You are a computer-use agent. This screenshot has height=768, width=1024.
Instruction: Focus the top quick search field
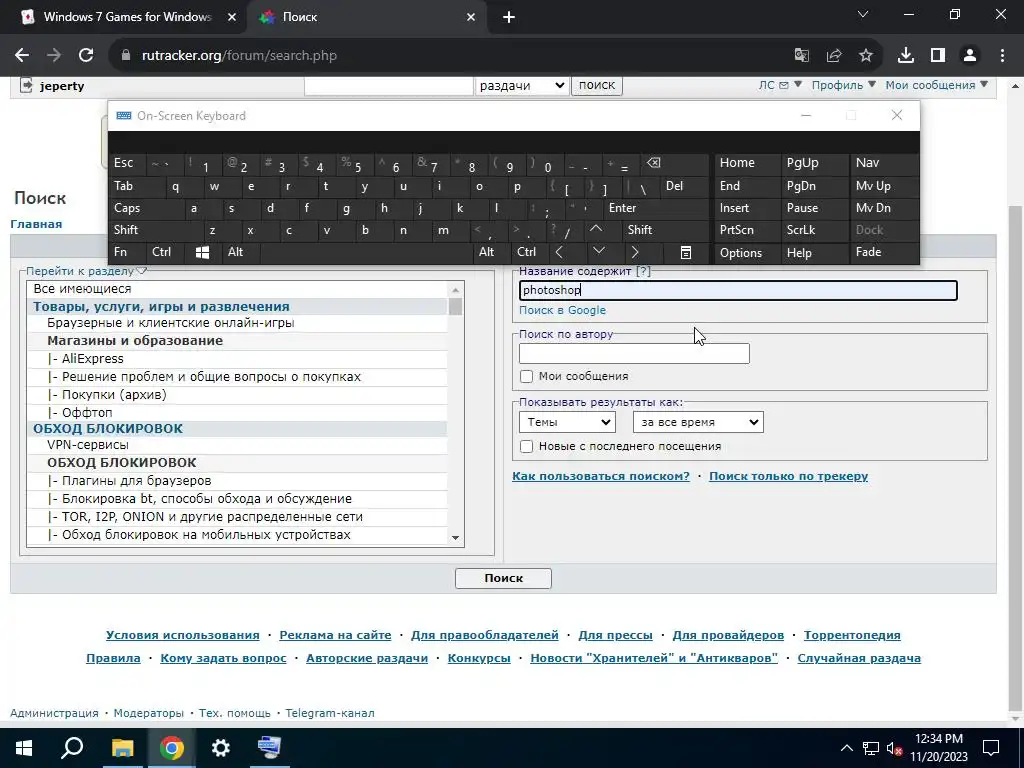point(389,85)
